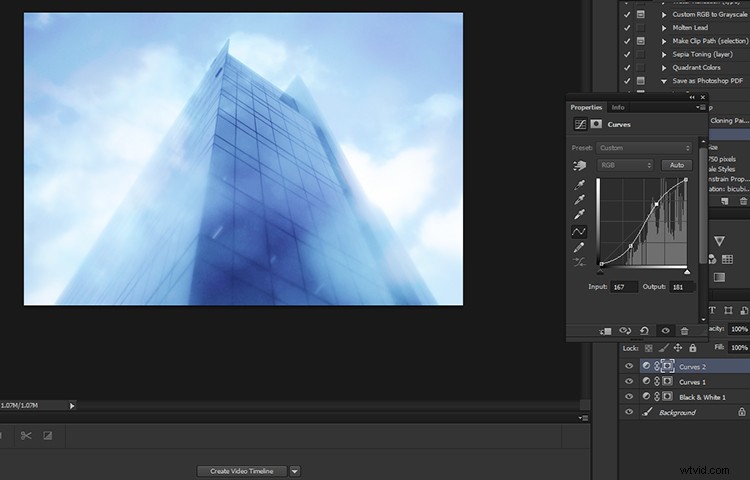Expand Sepia Toning (layer) action
The width and height of the screenshot is (750, 480).
(x=664, y=55)
